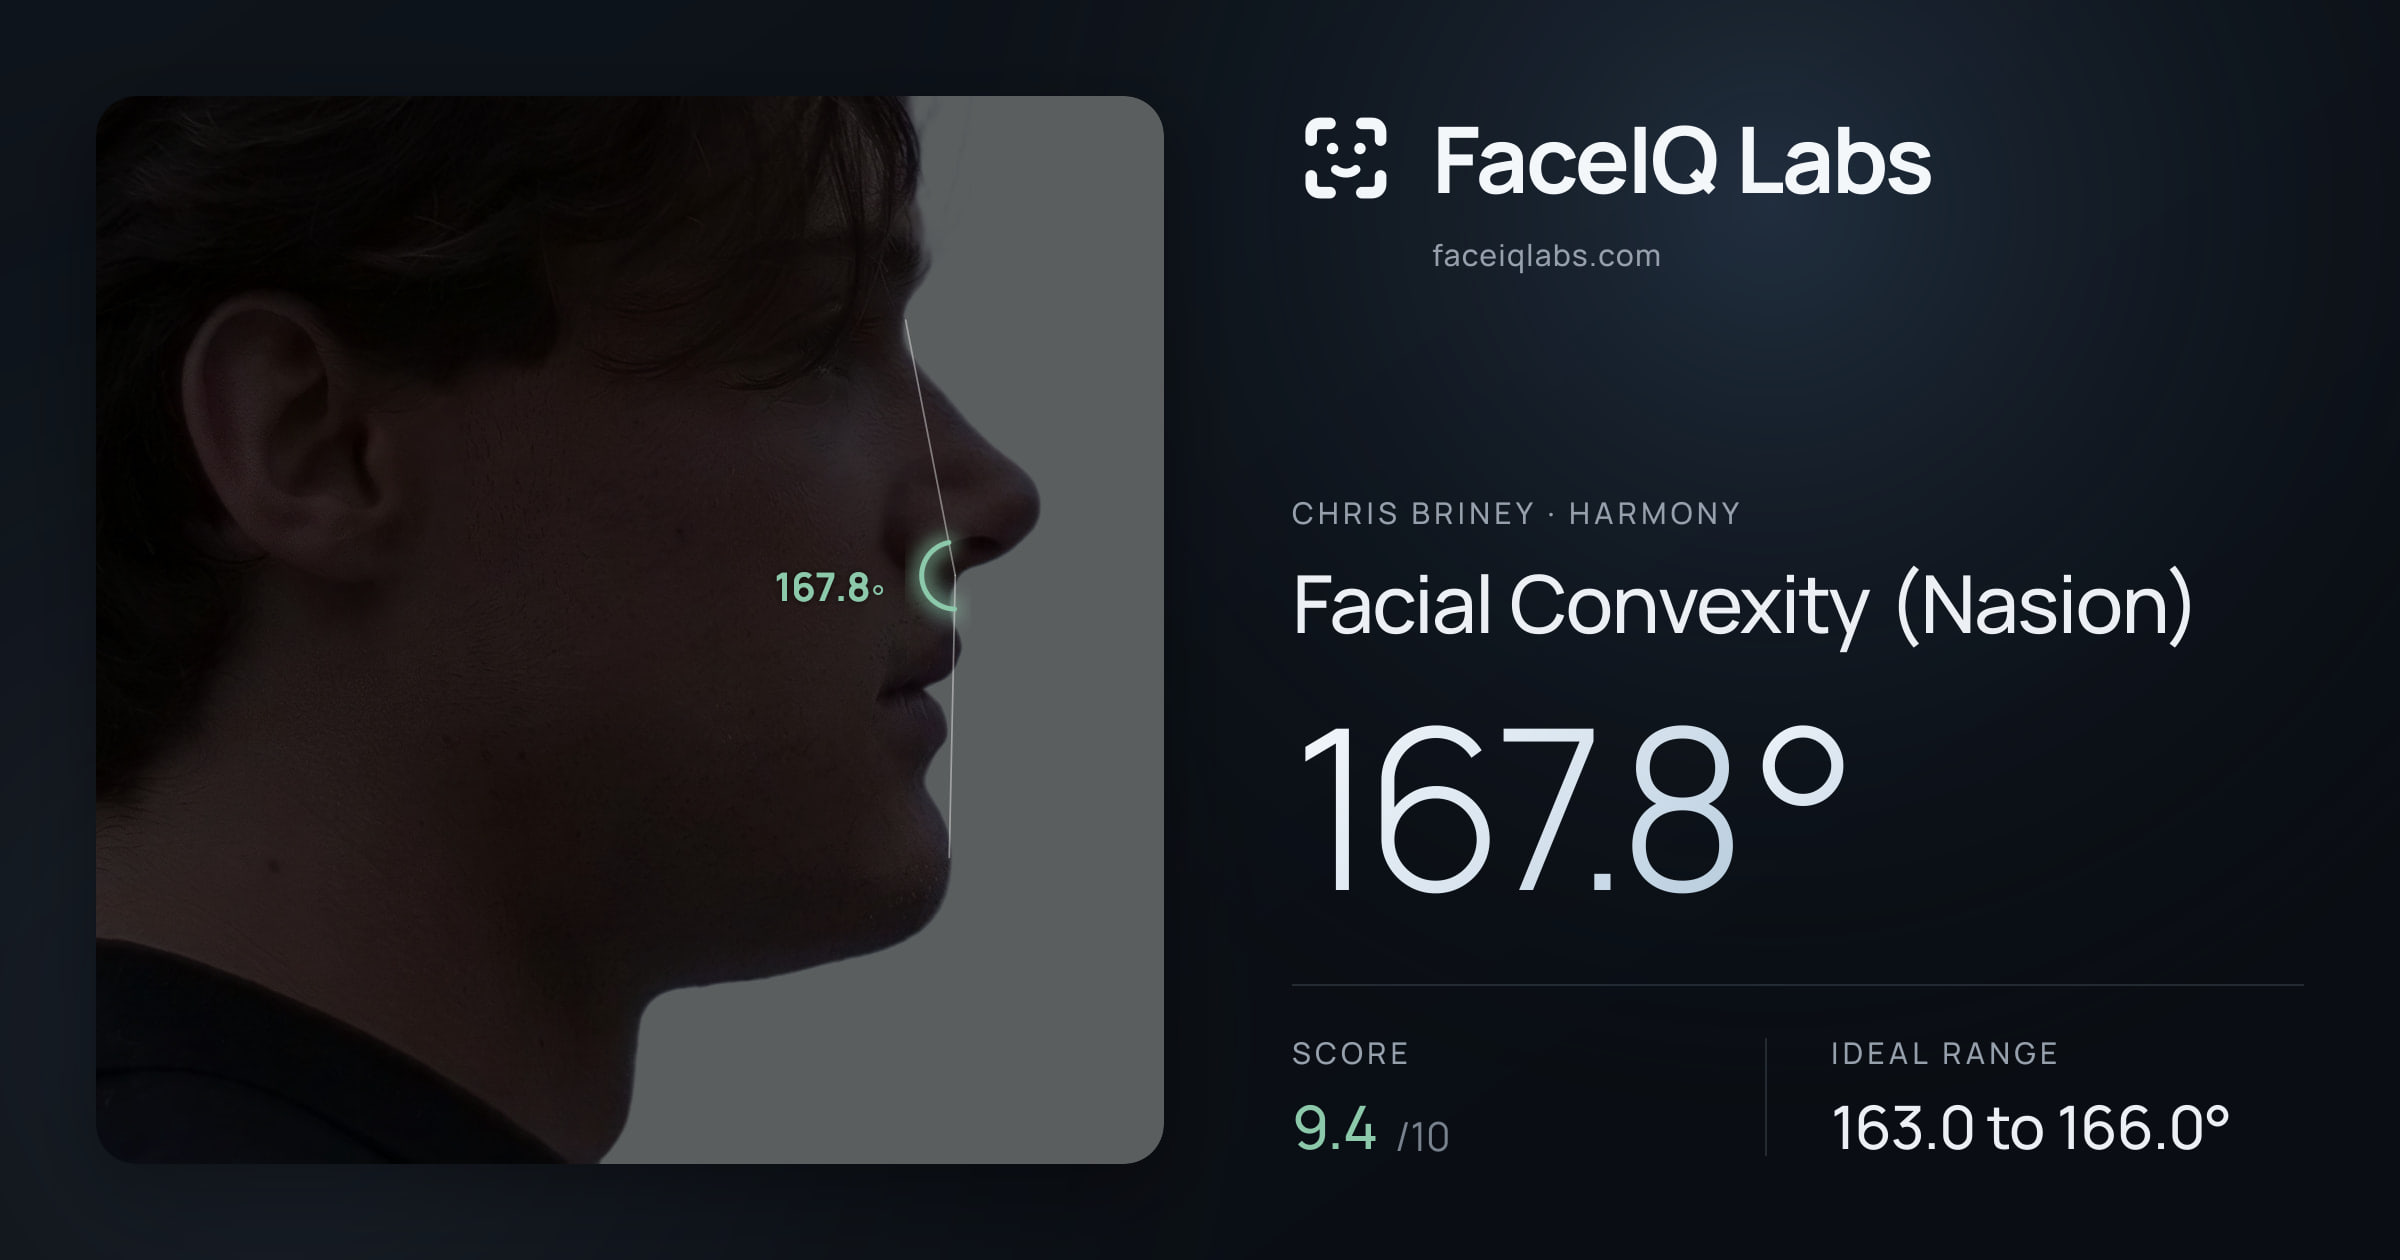2400x1260 pixels.
Task: Click the green 167.8° angle label on photo
Action: tap(829, 588)
